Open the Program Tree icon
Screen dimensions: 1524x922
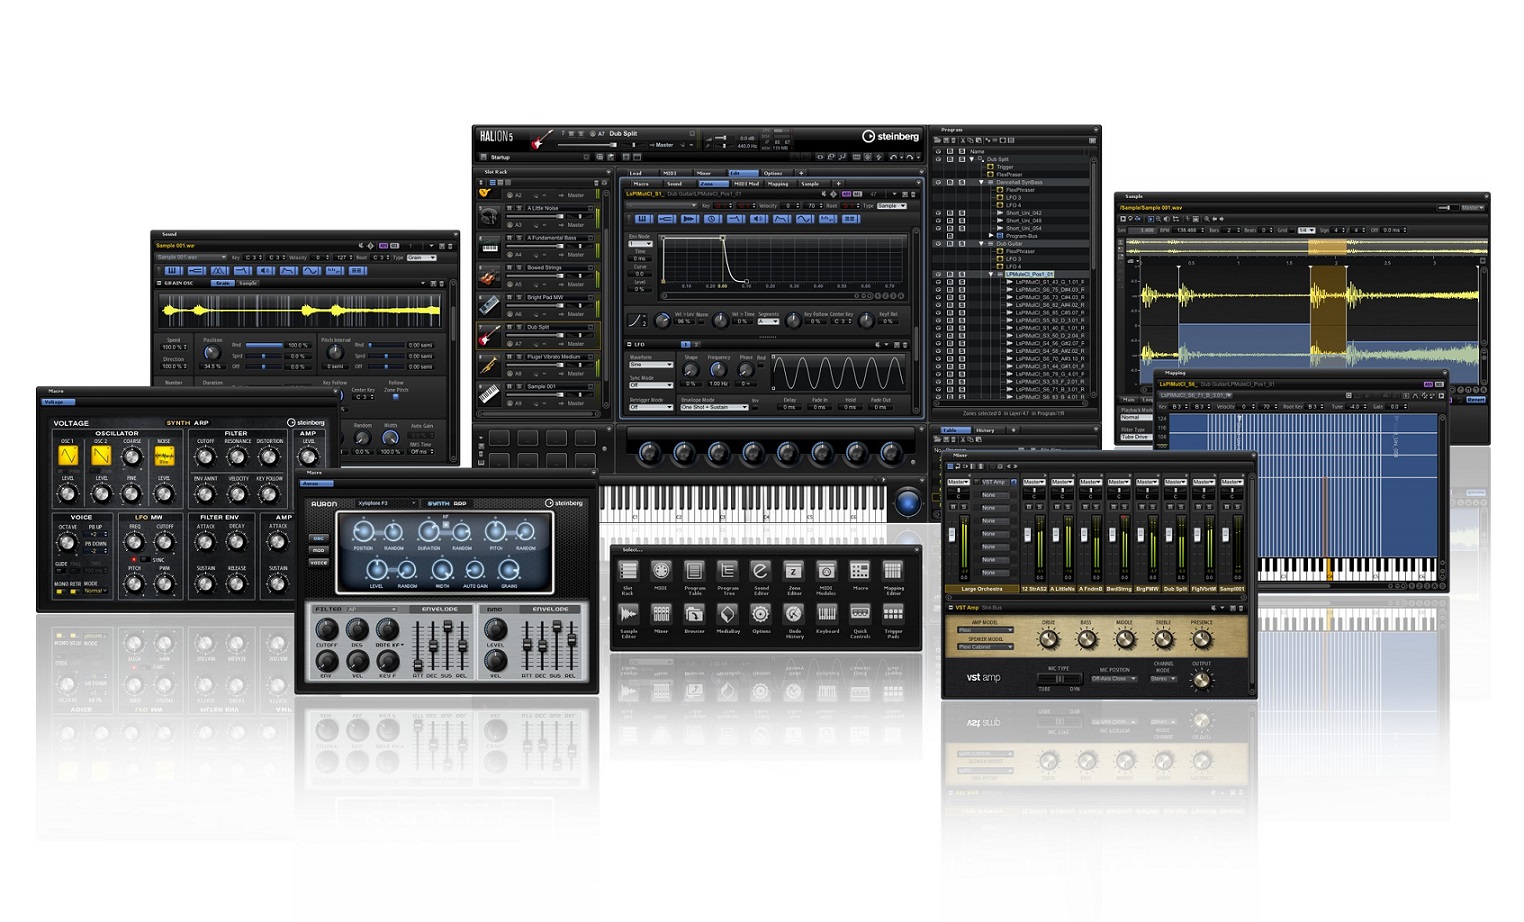[727, 571]
